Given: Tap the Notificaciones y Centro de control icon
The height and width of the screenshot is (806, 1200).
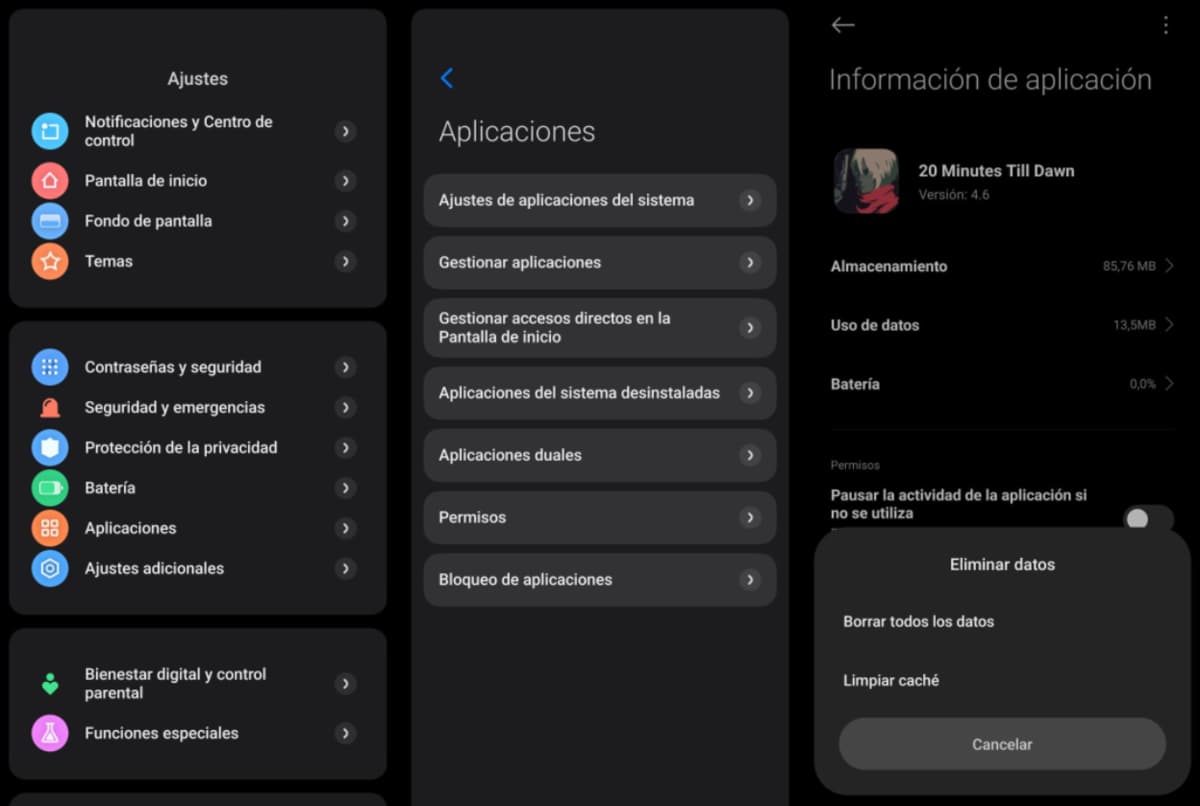Looking at the screenshot, I should 50,131.
